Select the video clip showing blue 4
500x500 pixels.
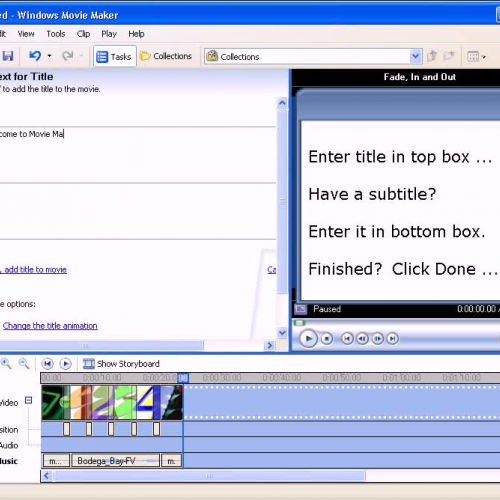[x=149, y=402]
